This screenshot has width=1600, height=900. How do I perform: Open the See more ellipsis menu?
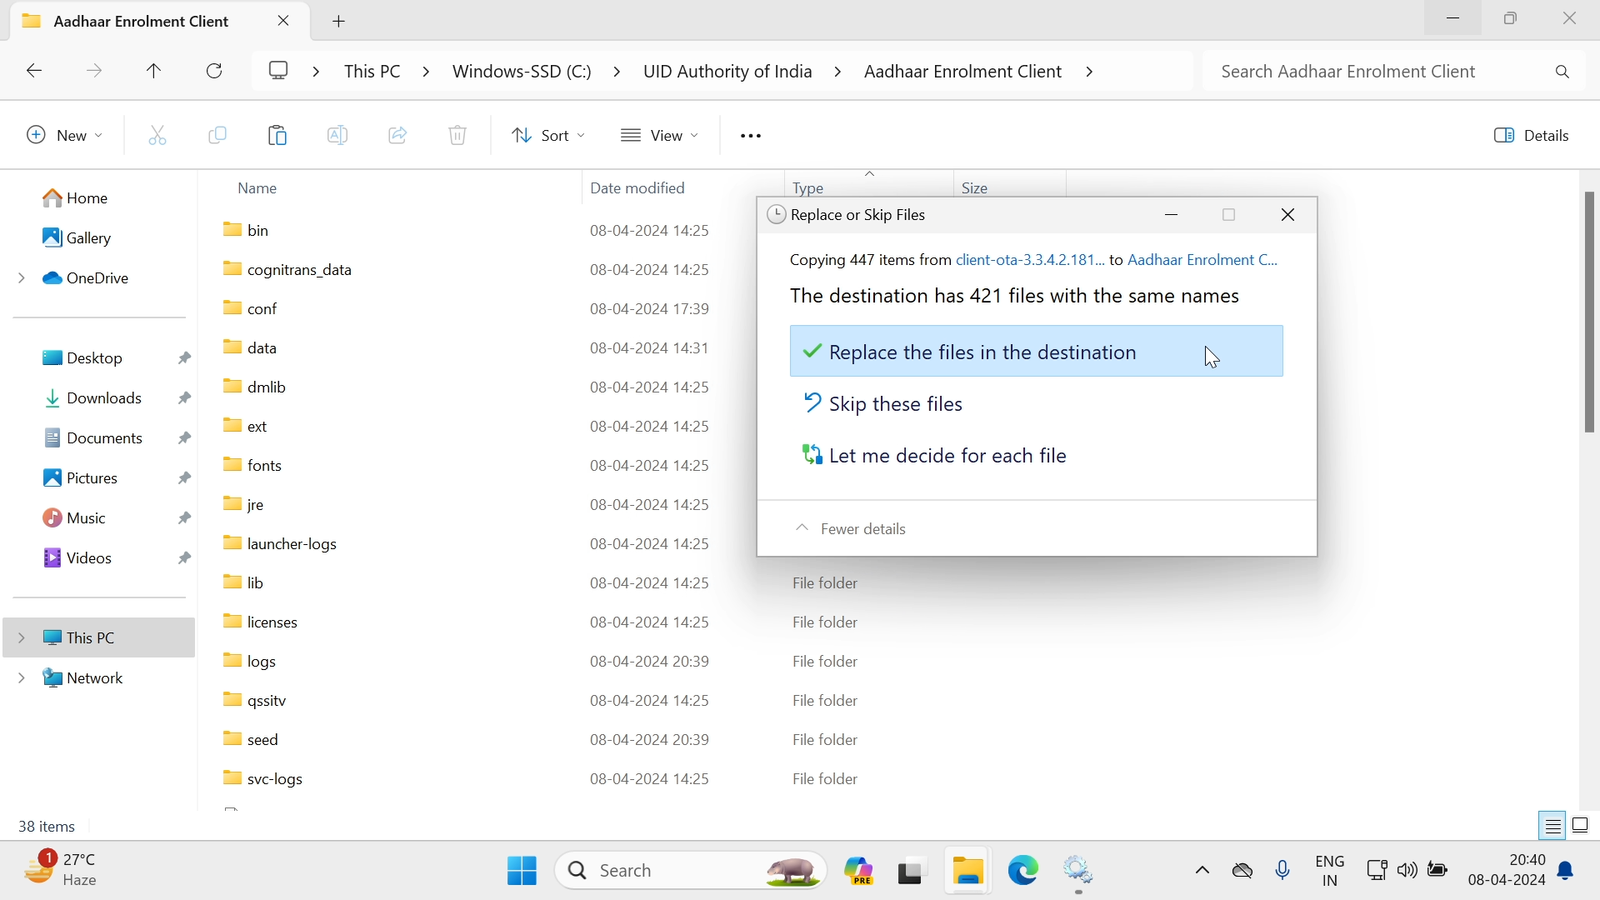[750, 135]
